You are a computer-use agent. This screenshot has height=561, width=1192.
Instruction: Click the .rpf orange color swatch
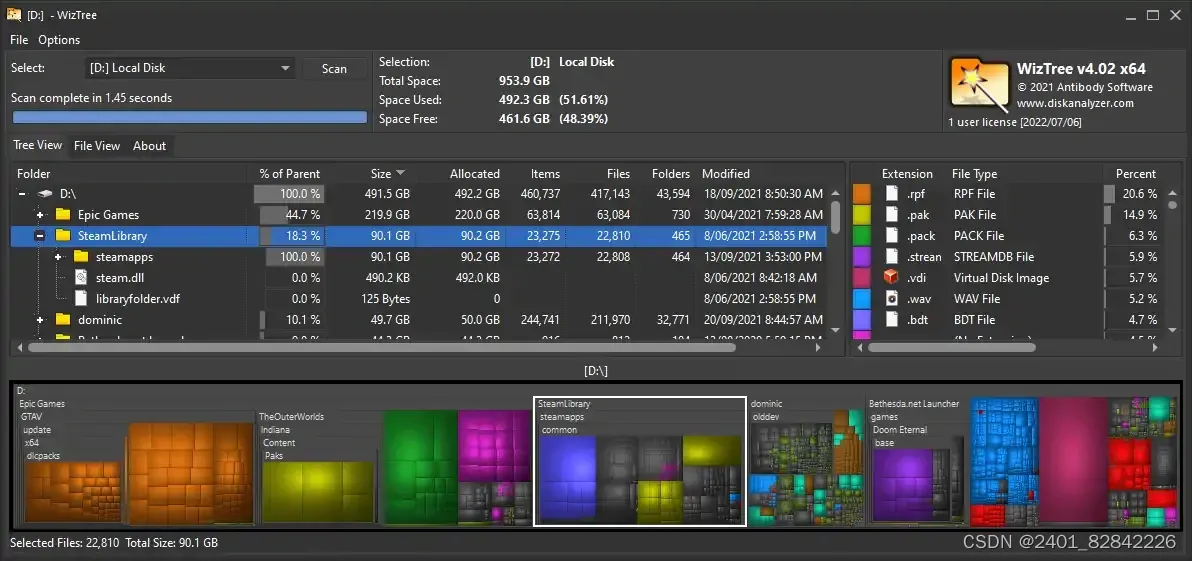coord(861,194)
